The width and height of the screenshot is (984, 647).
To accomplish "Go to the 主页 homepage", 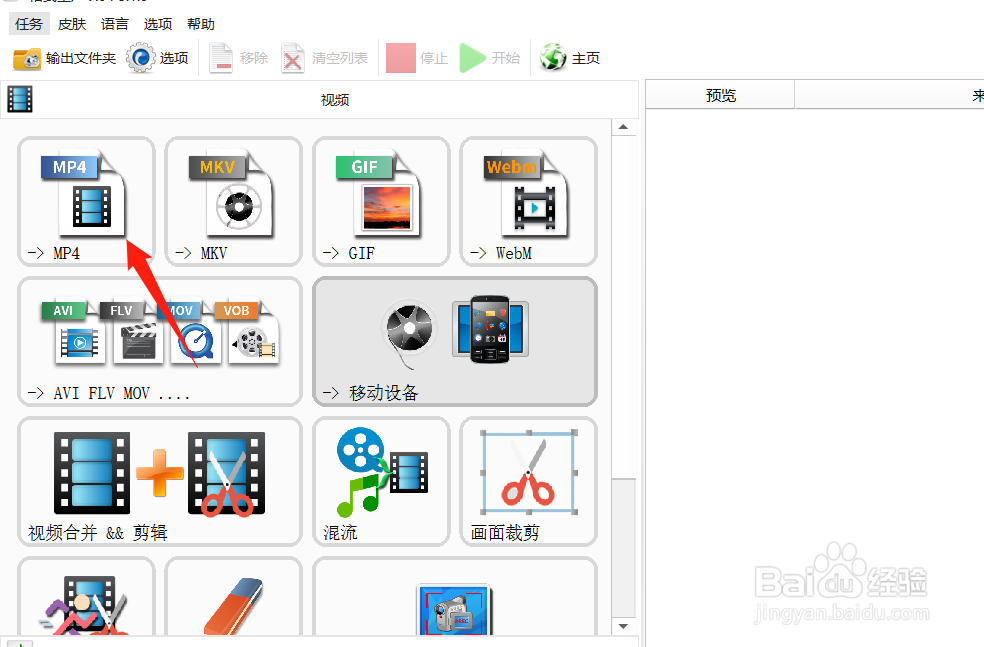I will 570,58.
